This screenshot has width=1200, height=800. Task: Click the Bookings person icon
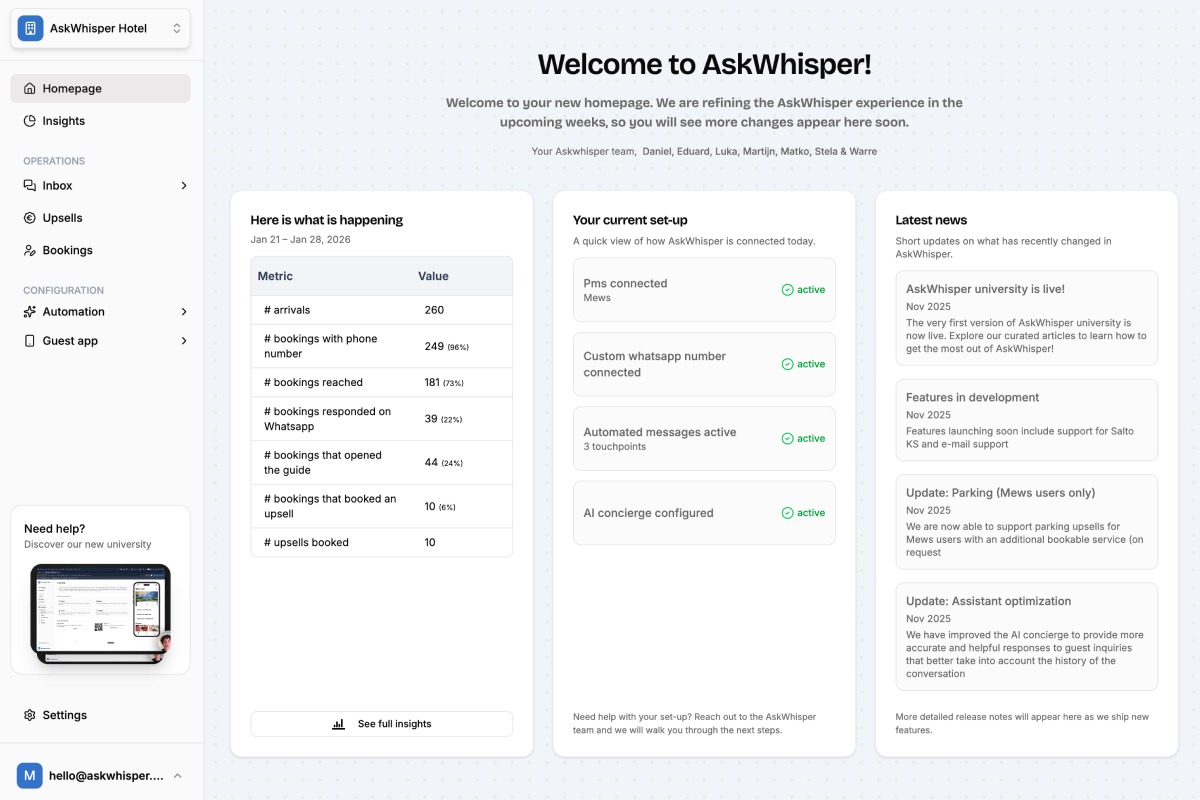point(30,250)
